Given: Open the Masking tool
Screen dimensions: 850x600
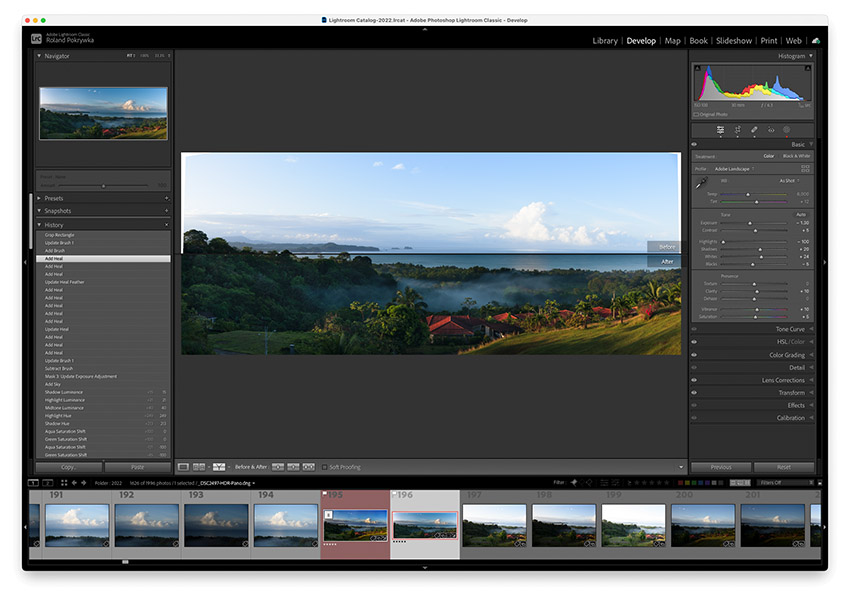Looking at the screenshot, I should coord(787,130).
